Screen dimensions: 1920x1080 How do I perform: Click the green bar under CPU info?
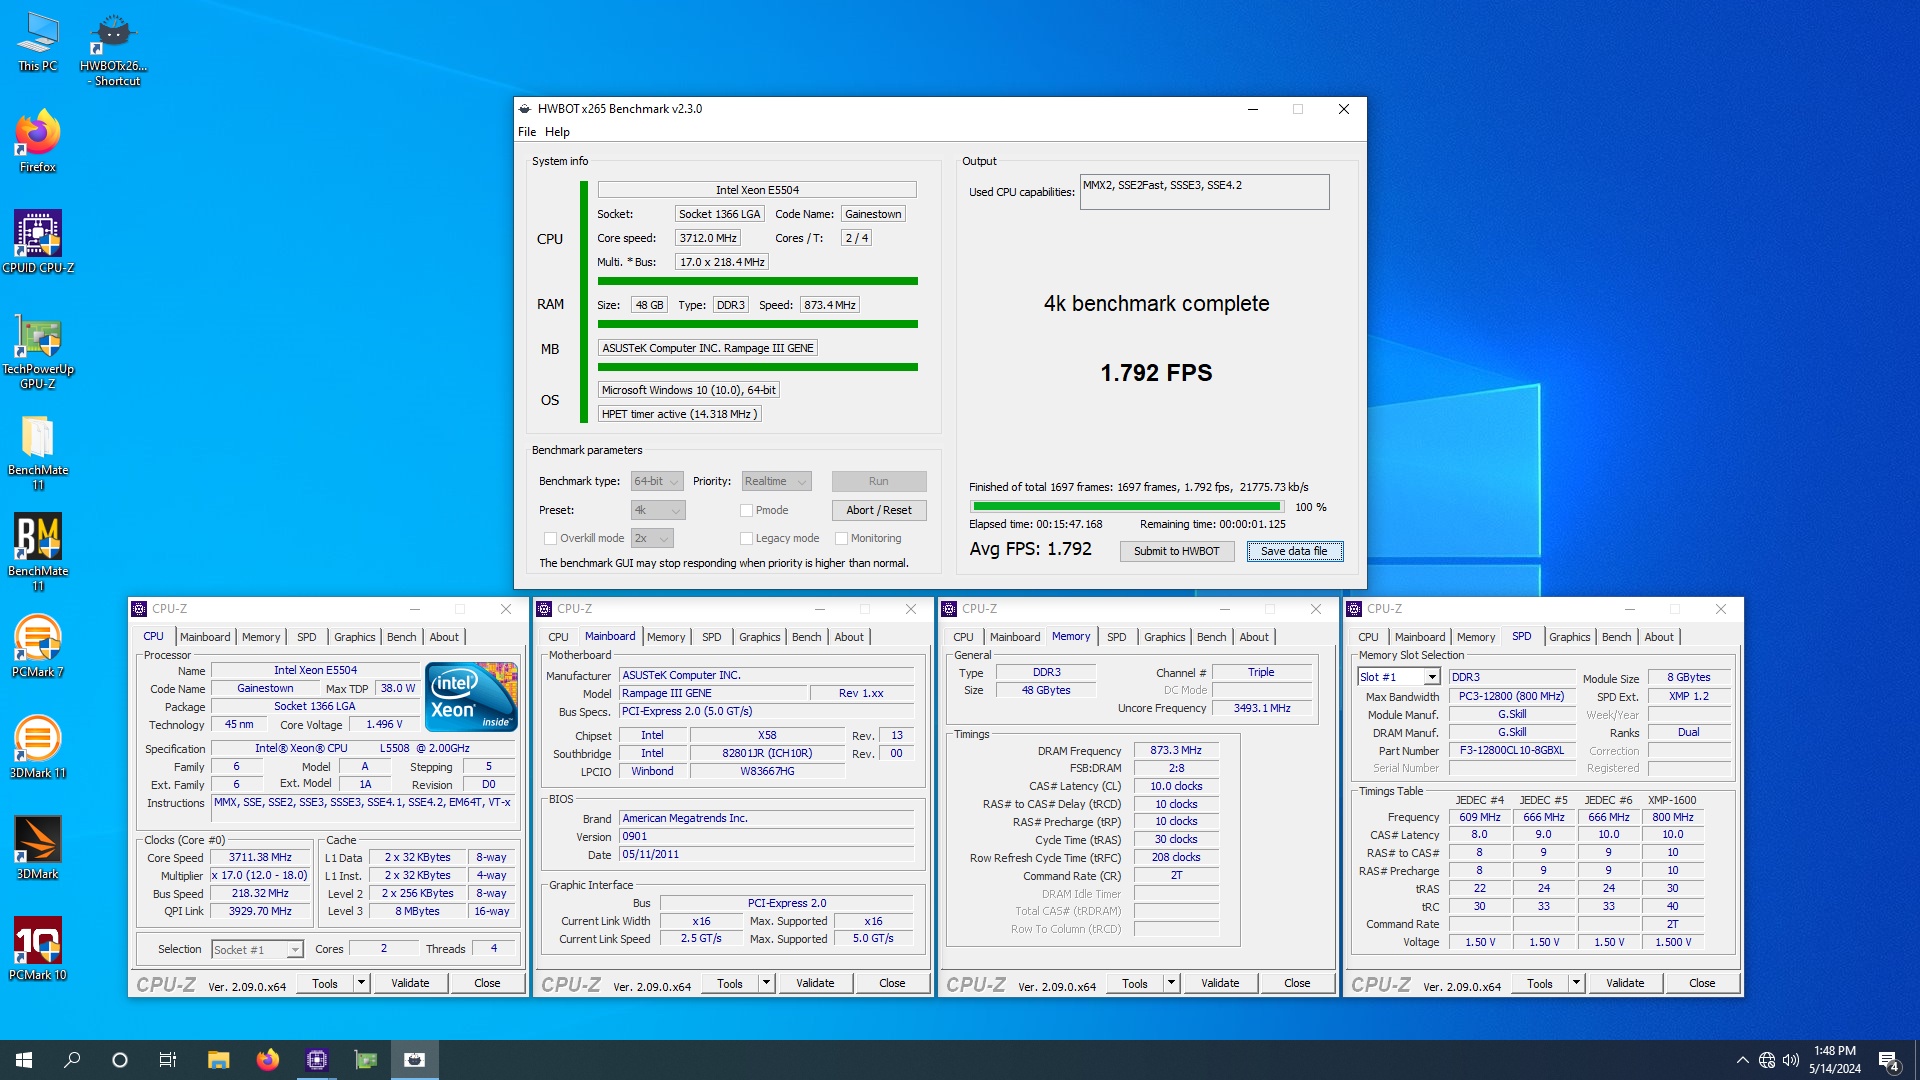758,281
